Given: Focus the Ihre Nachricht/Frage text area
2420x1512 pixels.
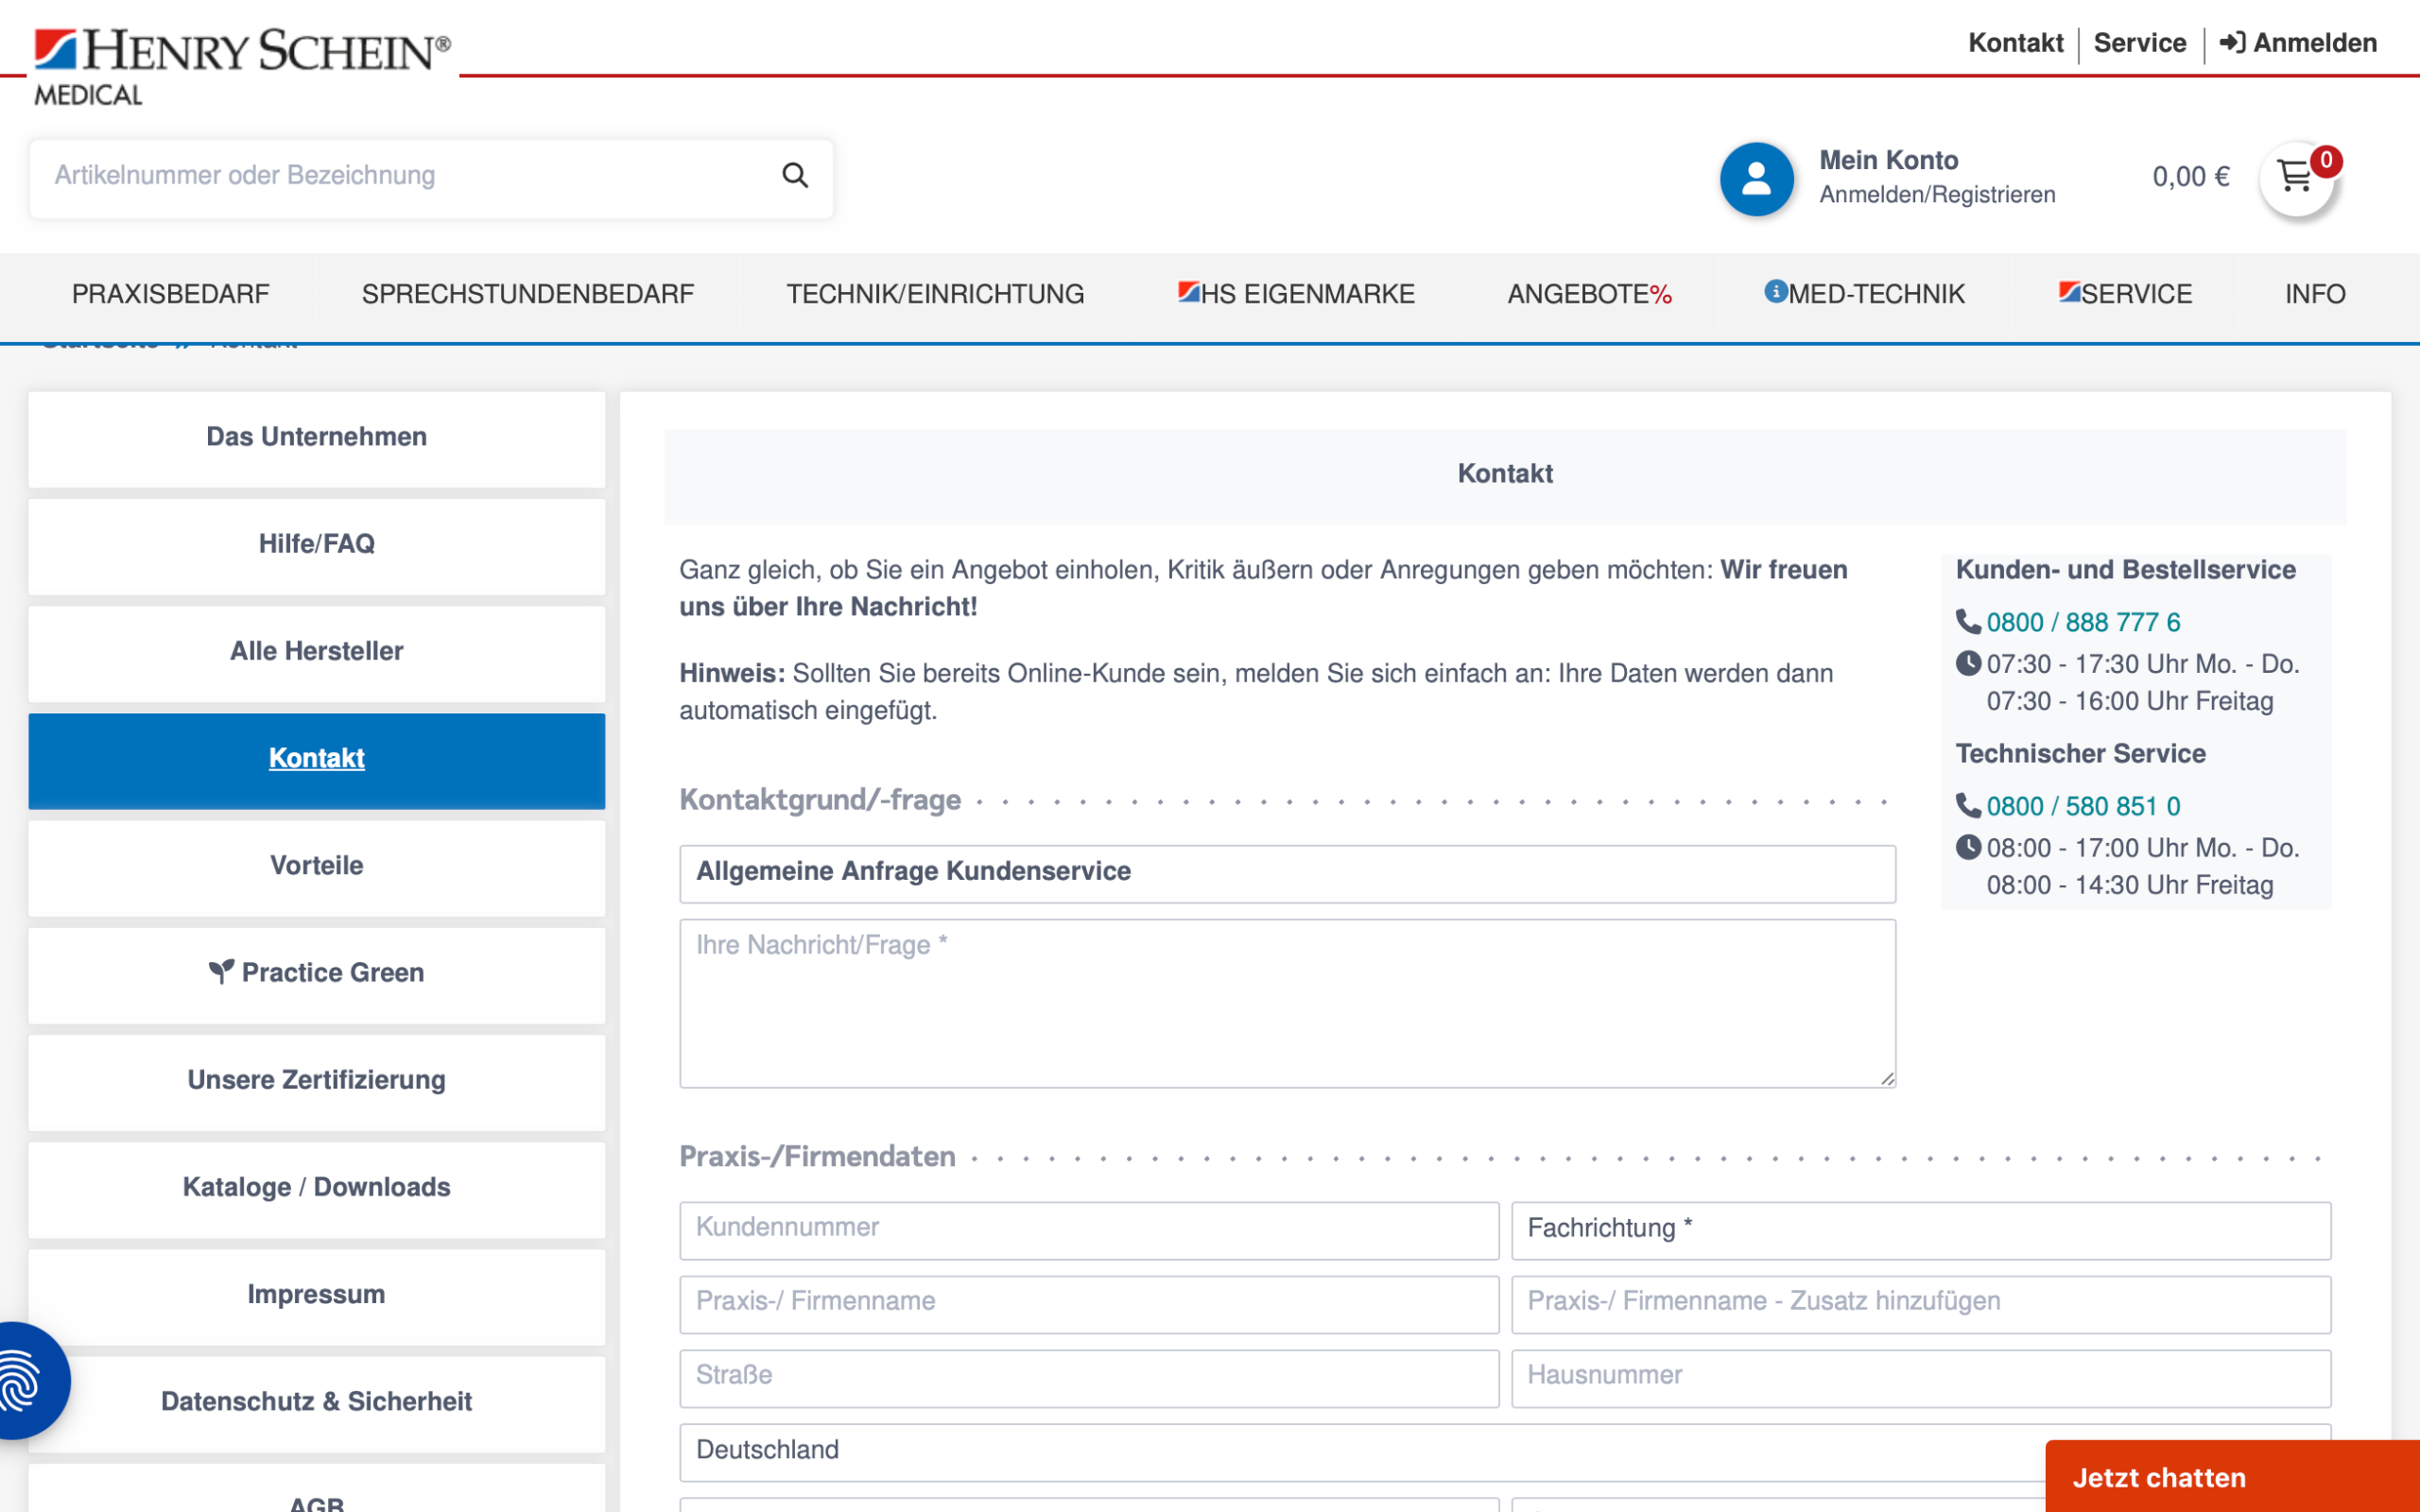Looking at the screenshot, I should point(1287,1003).
